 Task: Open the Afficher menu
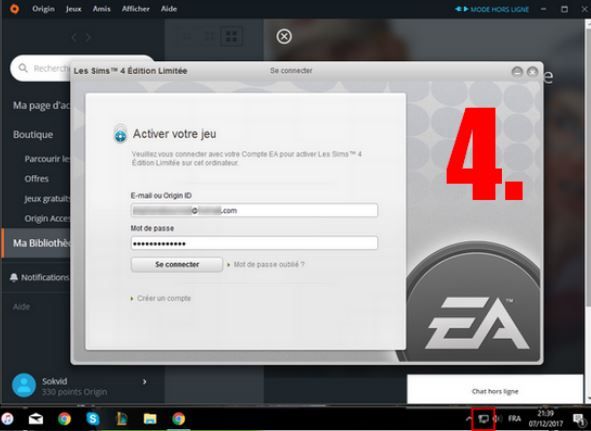(136, 9)
